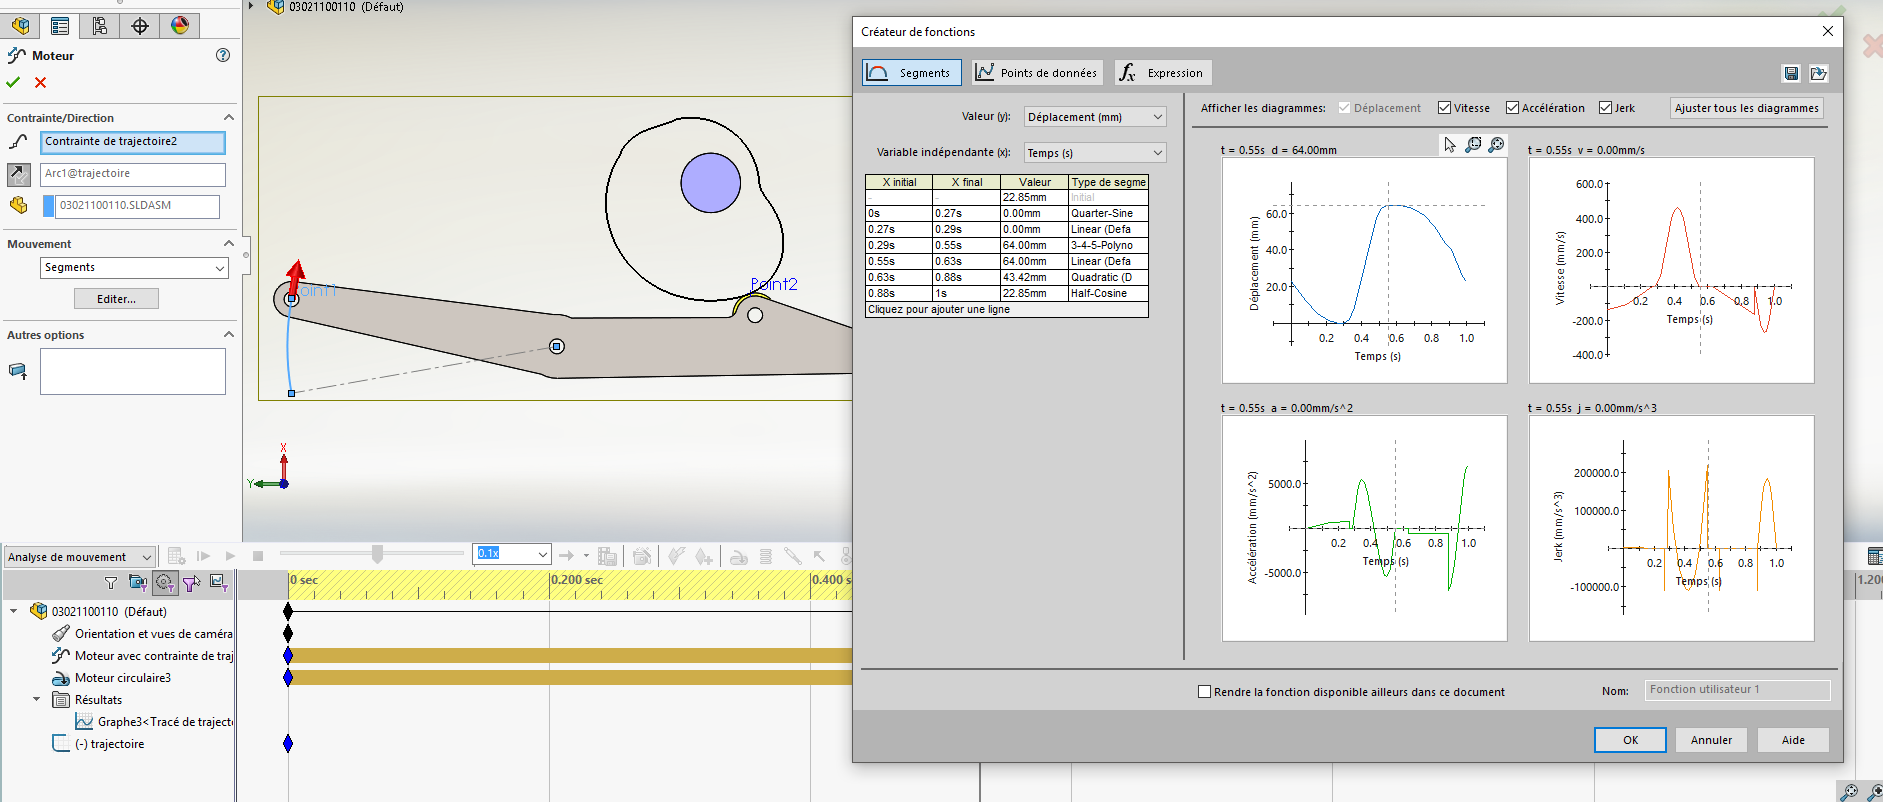Click the Stop playback control
Screen dimensions: 1883x802
258,556
